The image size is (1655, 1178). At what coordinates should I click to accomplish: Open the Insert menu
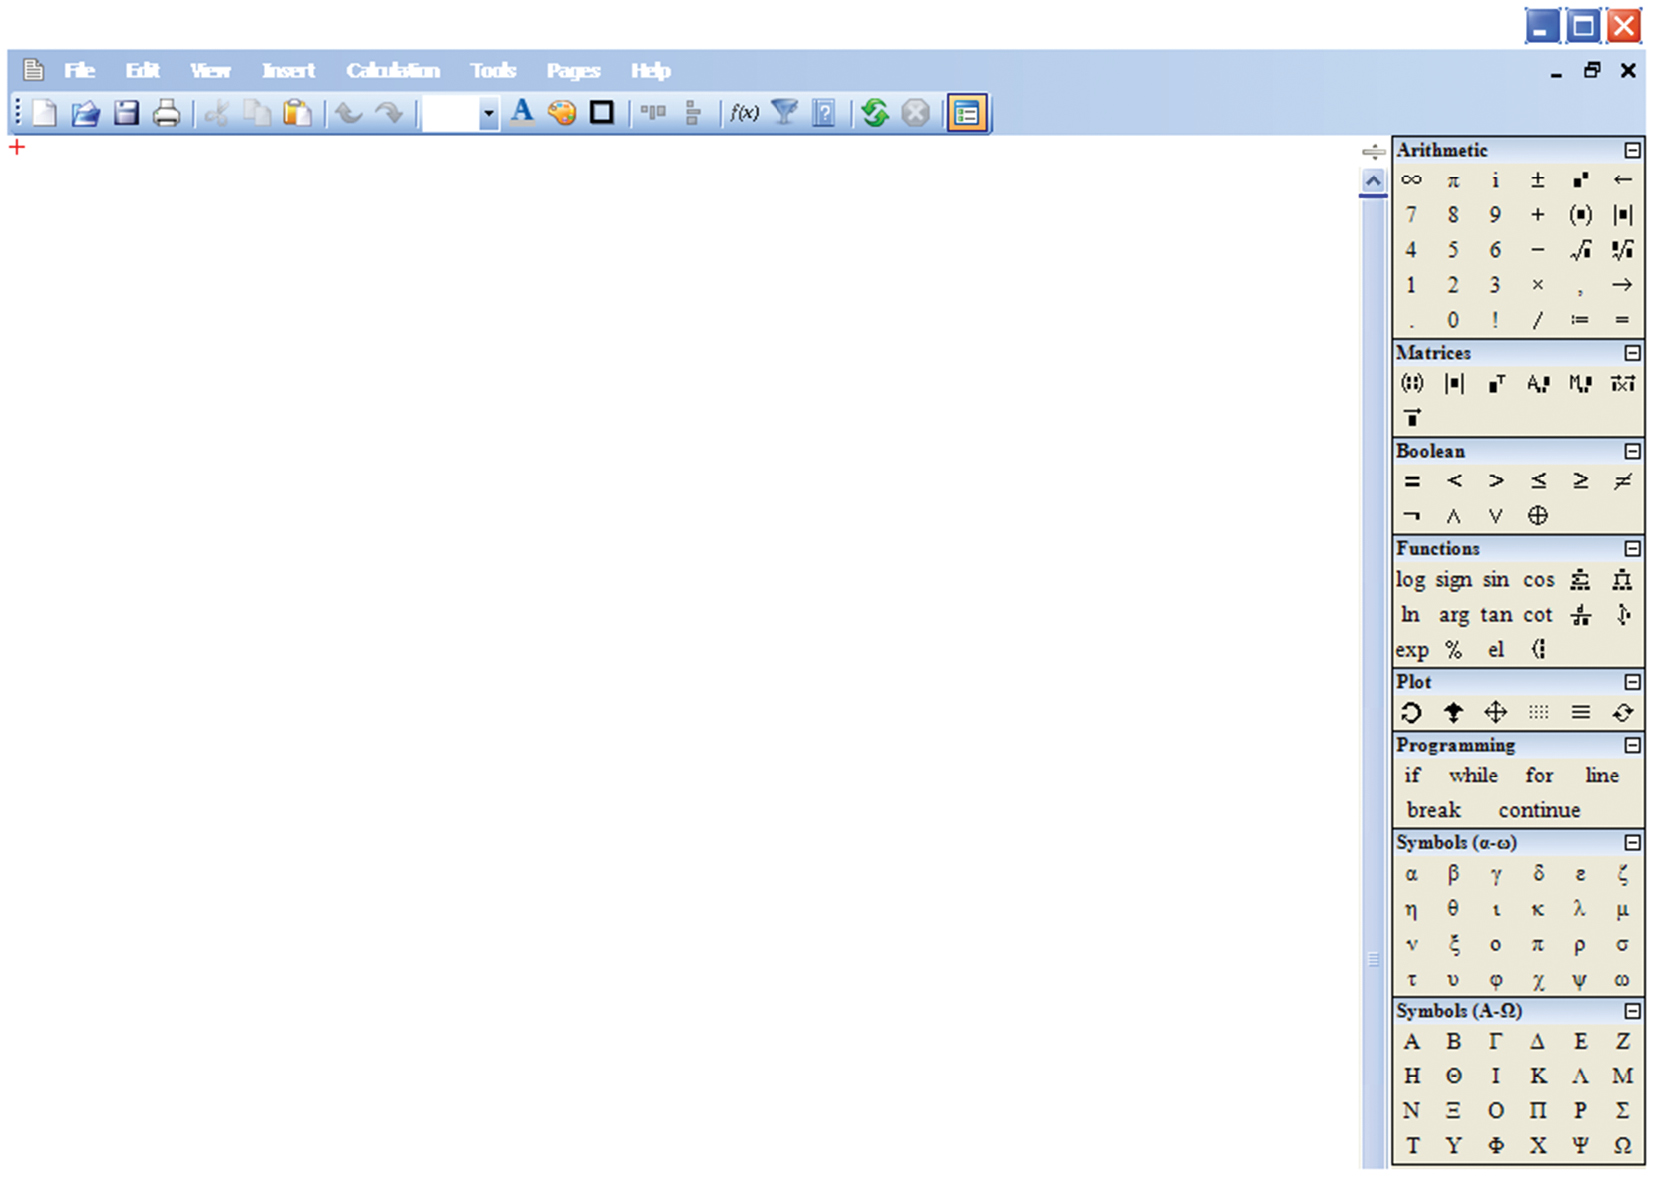coord(288,70)
